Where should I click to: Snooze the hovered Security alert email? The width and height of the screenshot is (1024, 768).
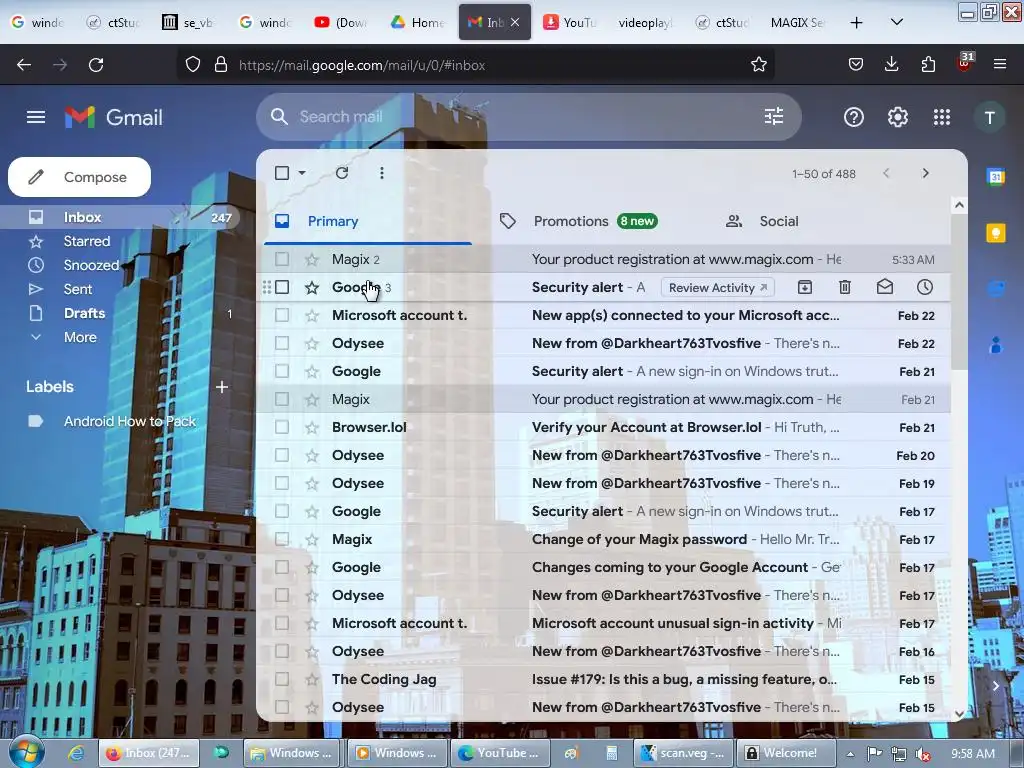(925, 287)
